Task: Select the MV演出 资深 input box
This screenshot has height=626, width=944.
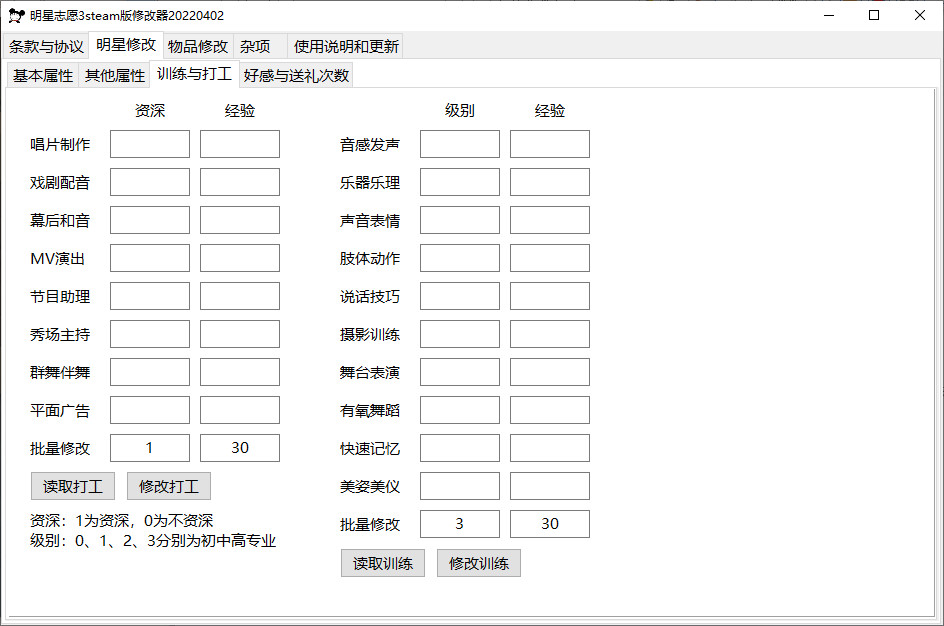Action: click(150, 258)
